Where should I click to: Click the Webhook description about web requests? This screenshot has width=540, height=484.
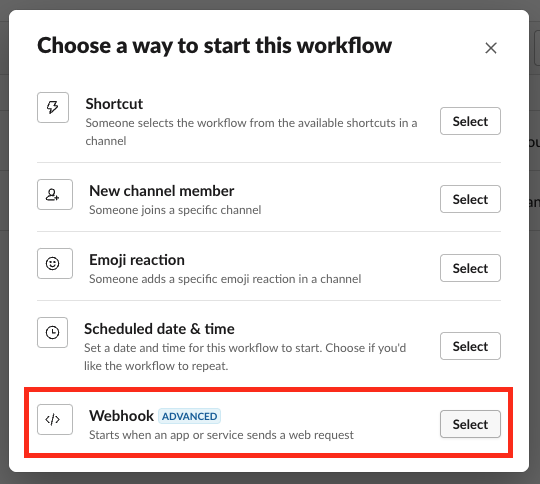pyautogui.click(x=221, y=435)
